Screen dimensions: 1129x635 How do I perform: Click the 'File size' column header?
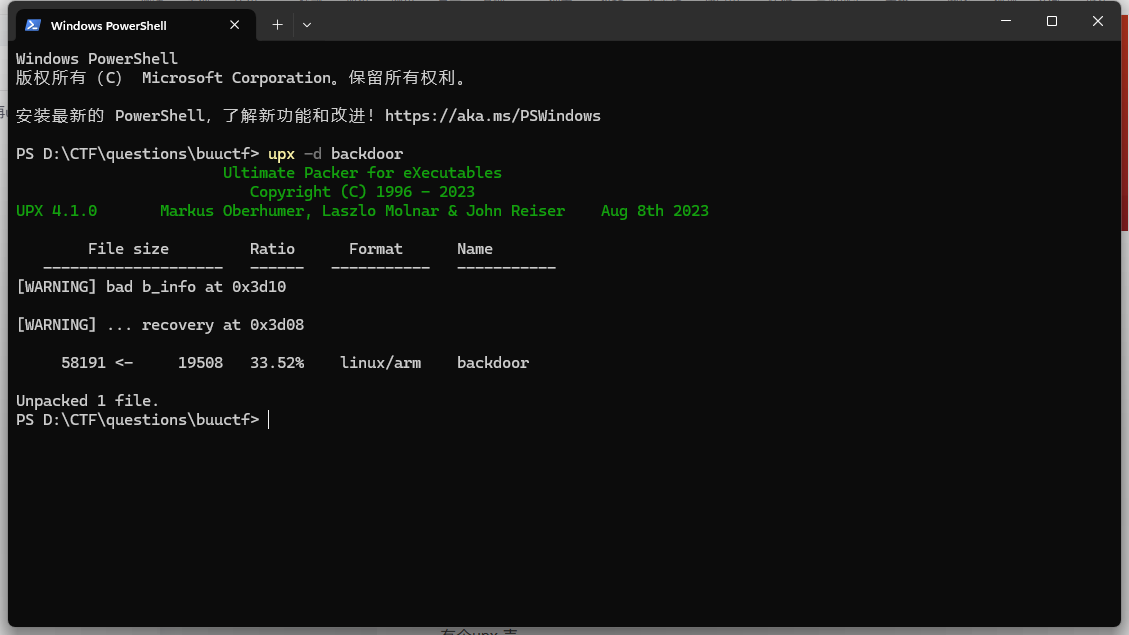click(128, 249)
